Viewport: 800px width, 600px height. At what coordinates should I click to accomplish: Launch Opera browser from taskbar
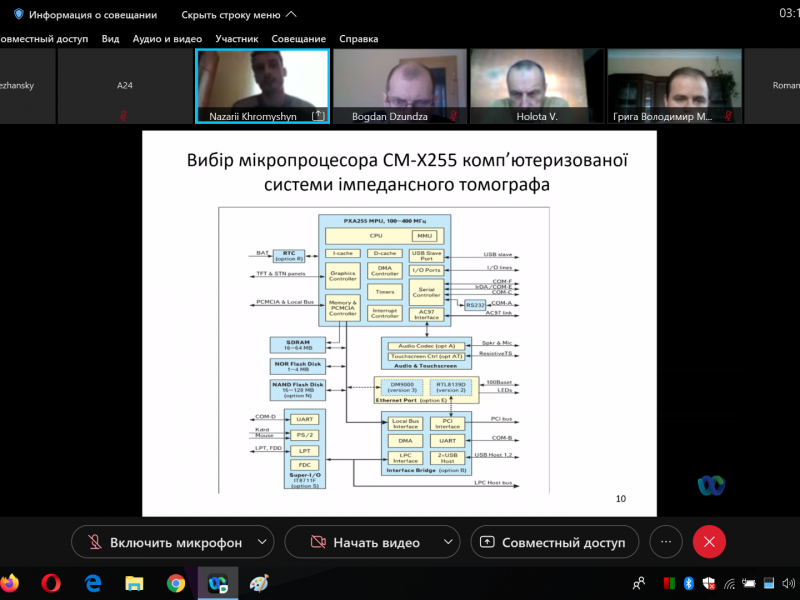51,583
